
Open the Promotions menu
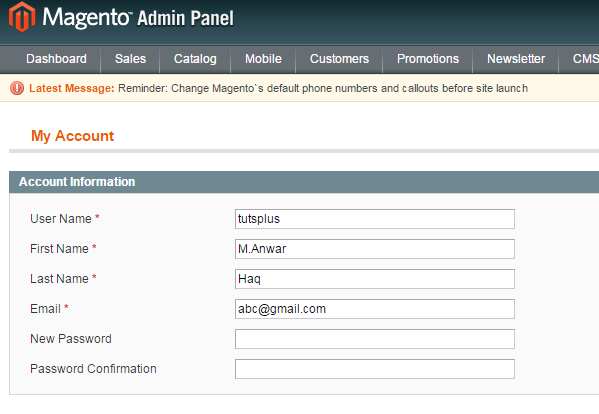click(428, 59)
